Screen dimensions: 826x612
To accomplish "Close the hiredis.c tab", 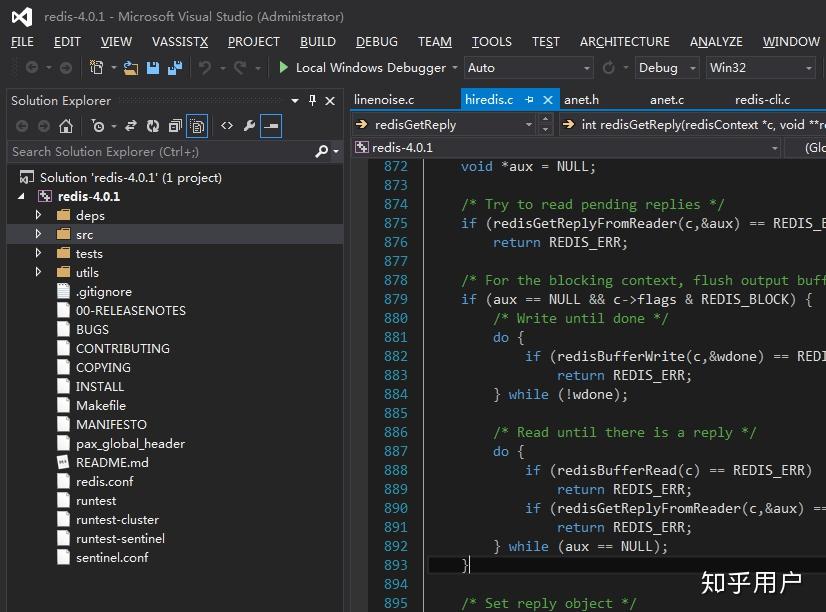I will 548,100.
